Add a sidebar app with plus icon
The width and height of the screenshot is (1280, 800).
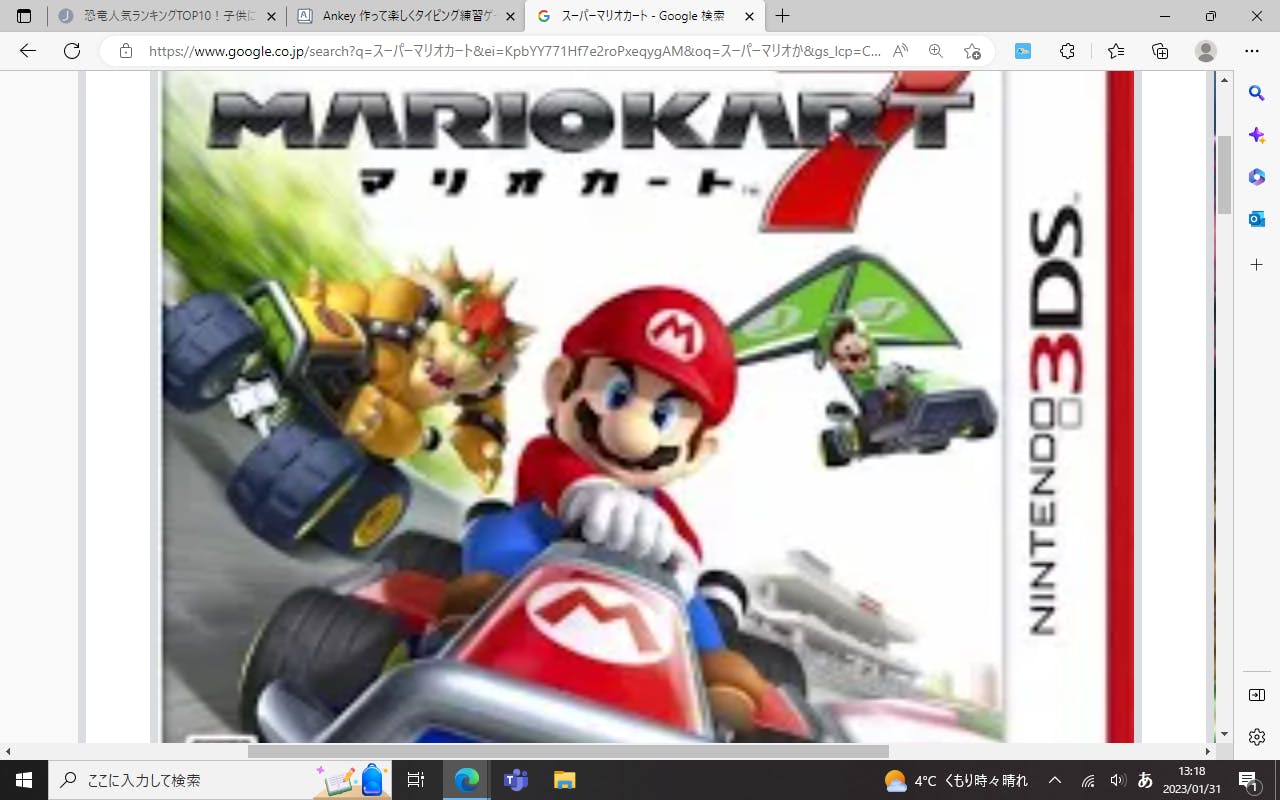[1256, 265]
